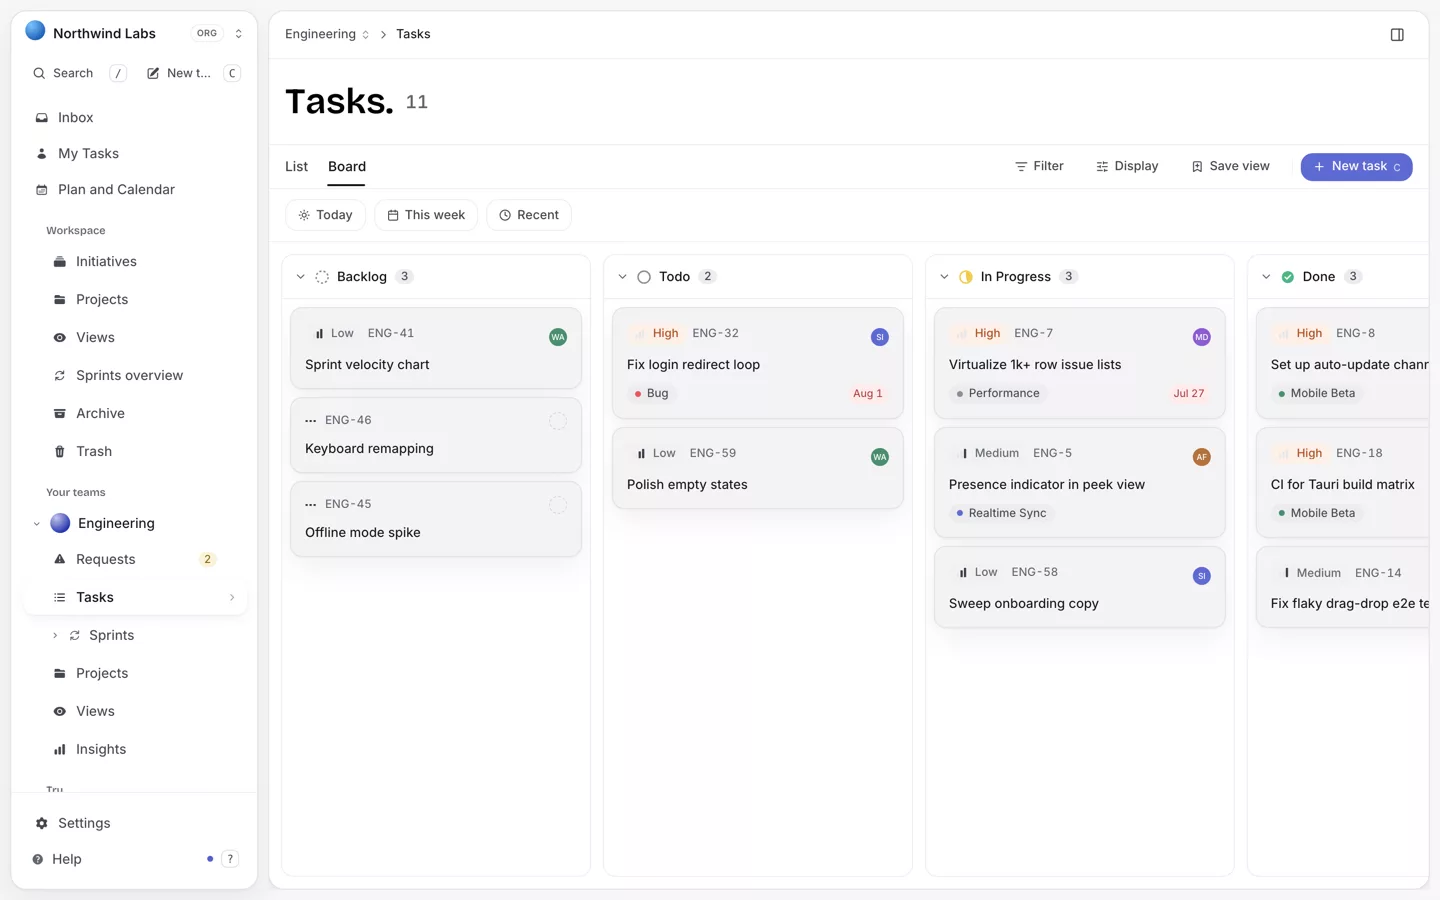Collapse the Engineering team chevron
The image size is (1440, 900).
coord(37,524)
